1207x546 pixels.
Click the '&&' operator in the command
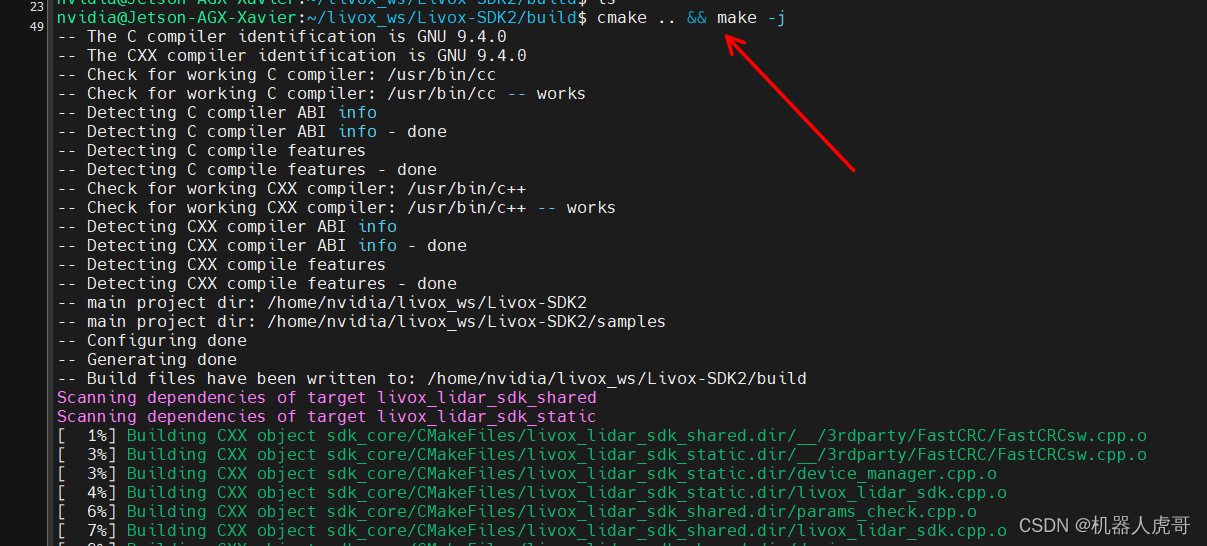(697, 18)
